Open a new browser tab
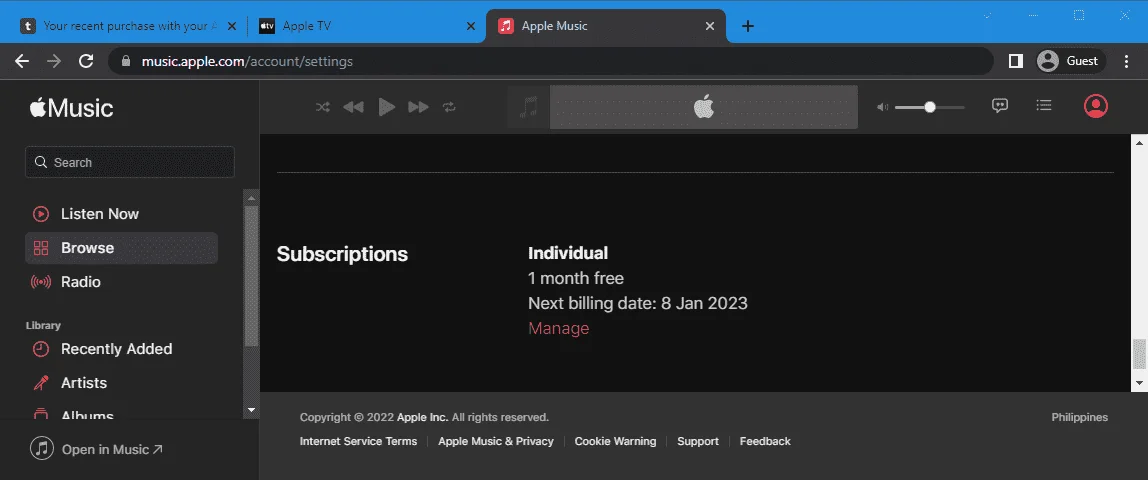This screenshot has width=1148, height=480. click(748, 26)
